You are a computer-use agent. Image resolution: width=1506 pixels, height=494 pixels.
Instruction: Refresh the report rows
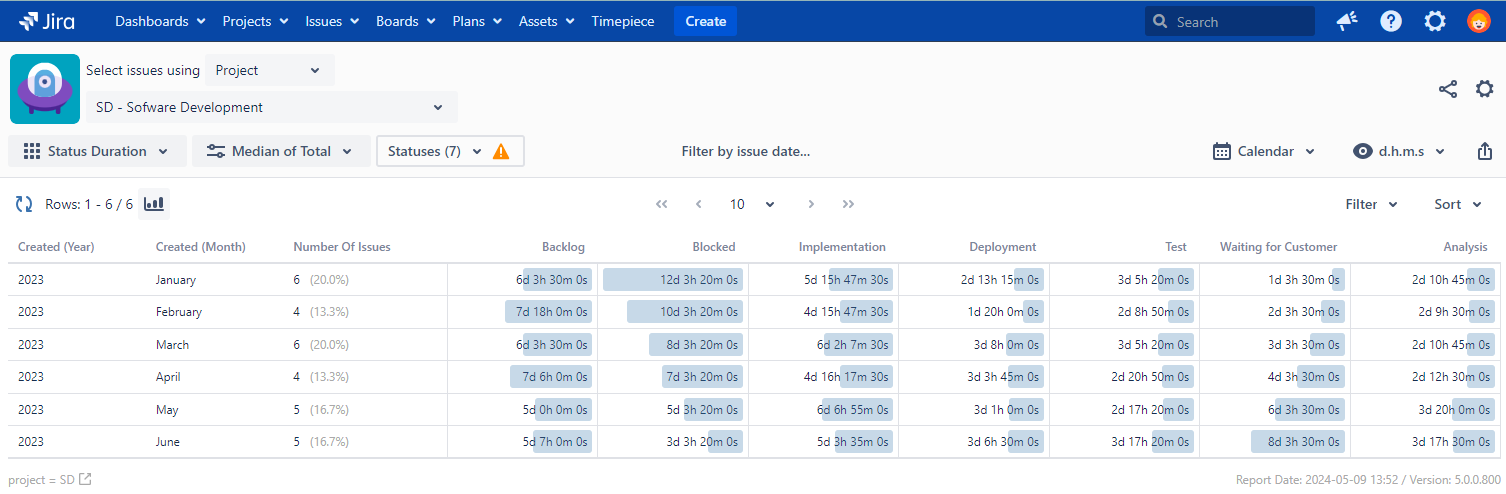point(24,204)
